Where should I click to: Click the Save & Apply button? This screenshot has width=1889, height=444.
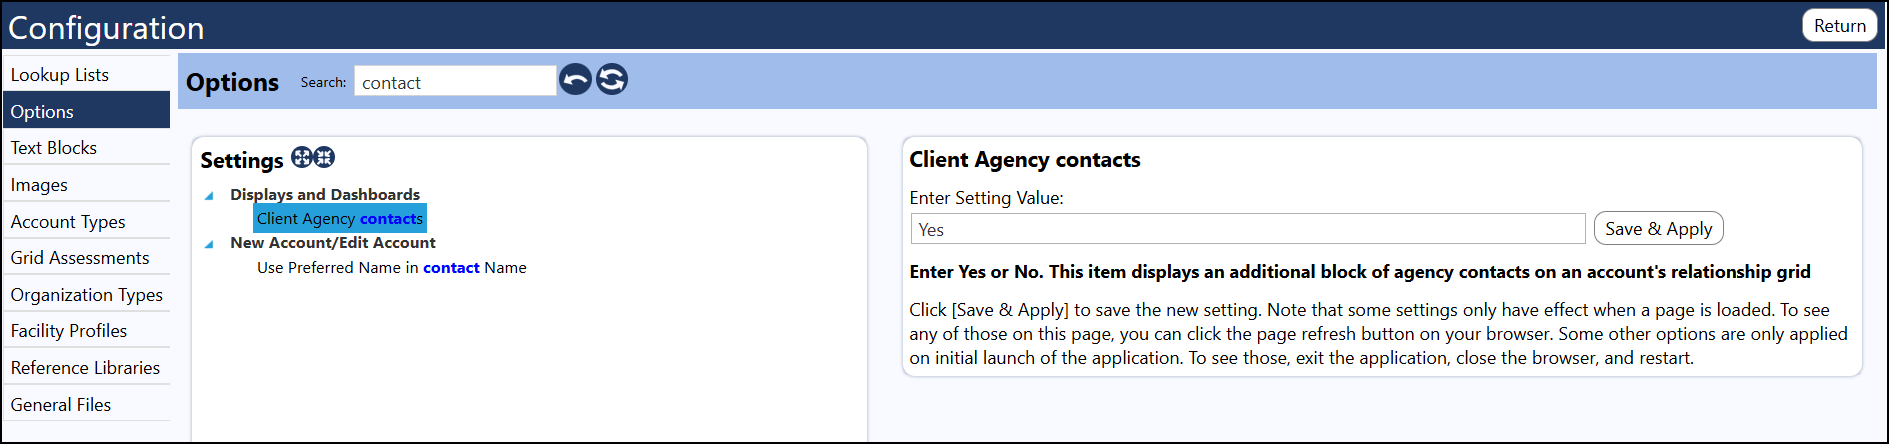[1658, 228]
